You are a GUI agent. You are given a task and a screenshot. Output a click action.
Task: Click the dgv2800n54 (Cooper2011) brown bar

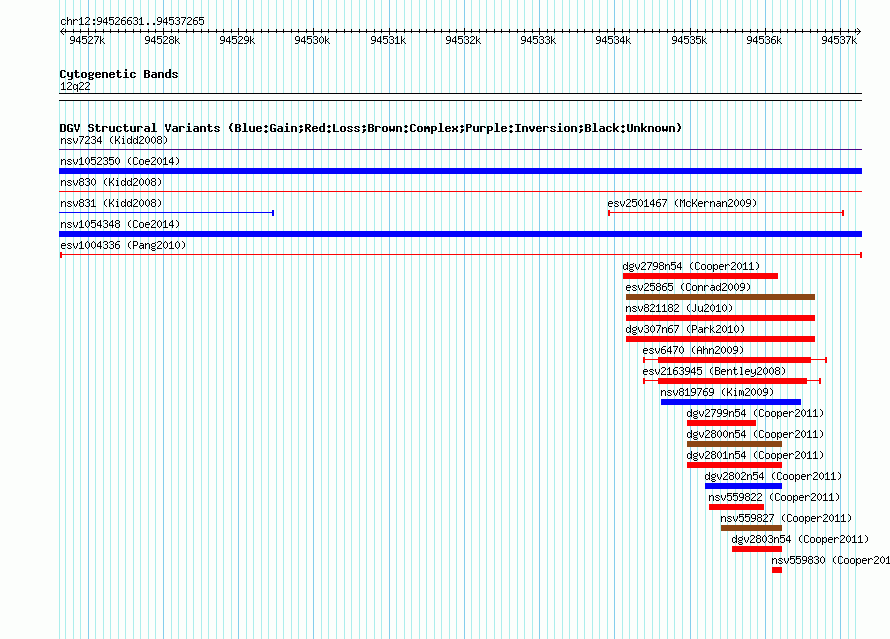point(734,444)
